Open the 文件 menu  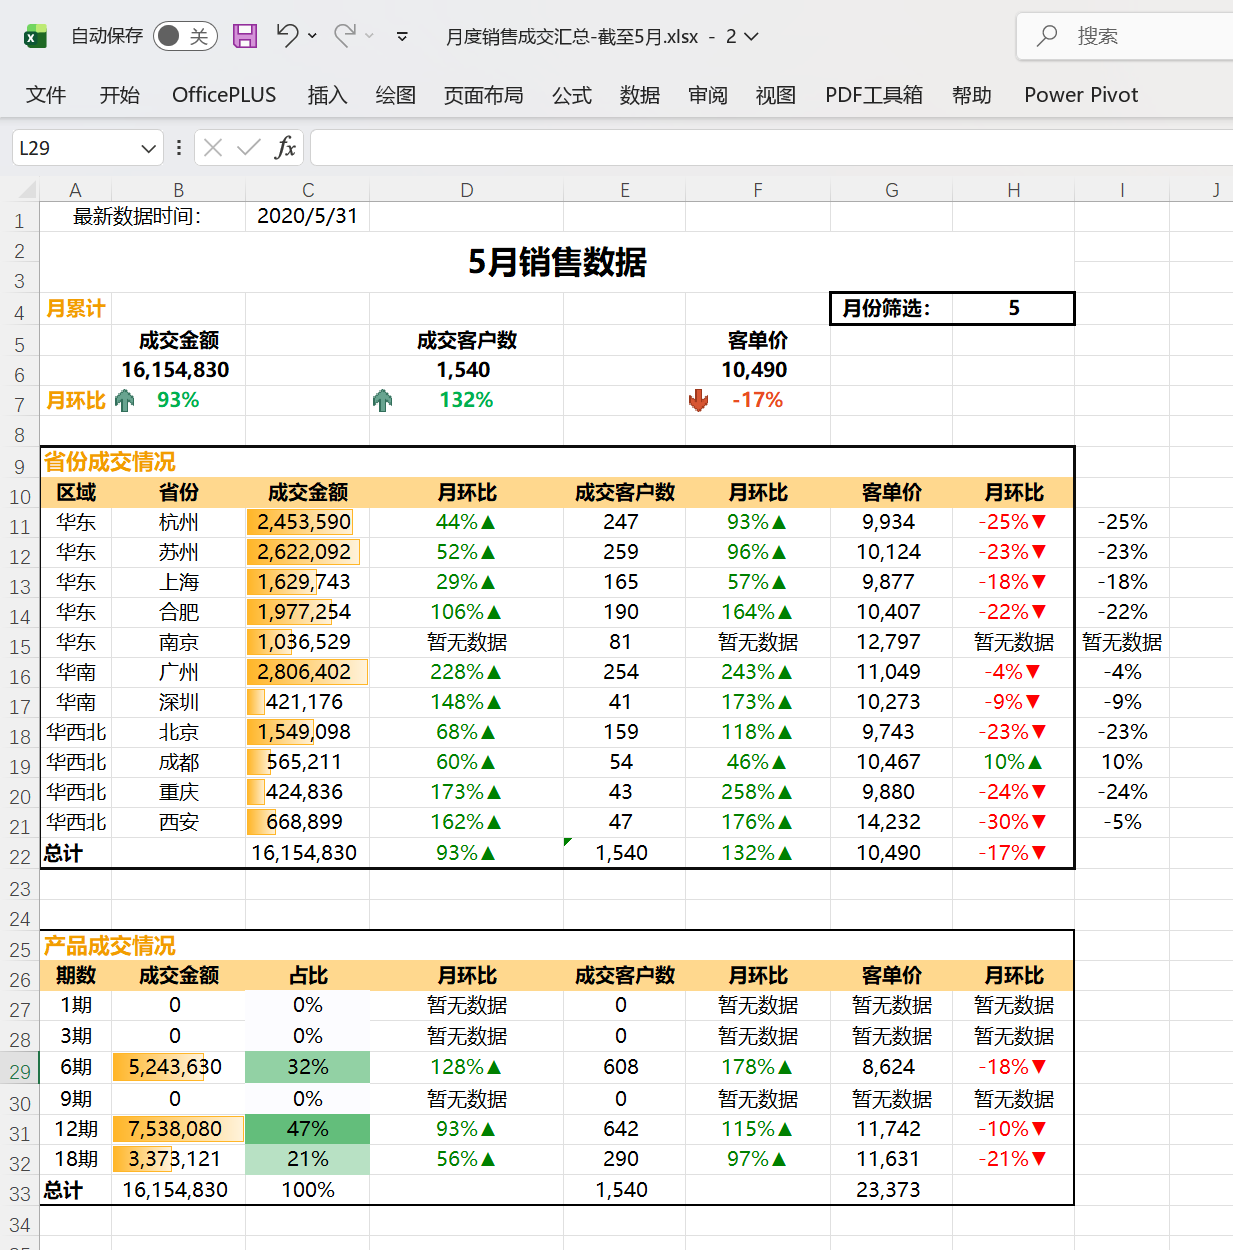click(x=45, y=95)
